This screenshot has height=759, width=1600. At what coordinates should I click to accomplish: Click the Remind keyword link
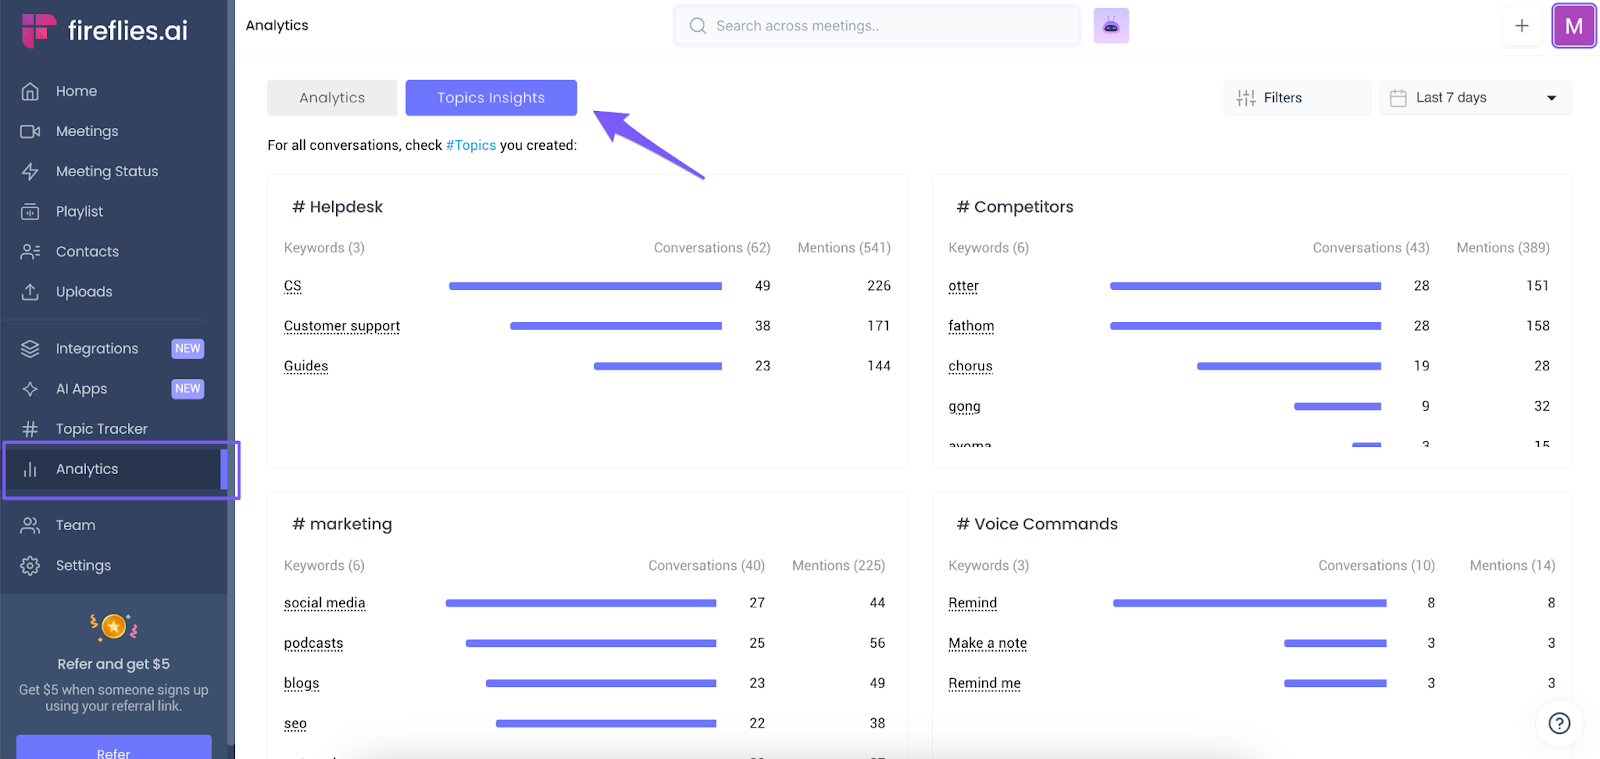click(973, 603)
